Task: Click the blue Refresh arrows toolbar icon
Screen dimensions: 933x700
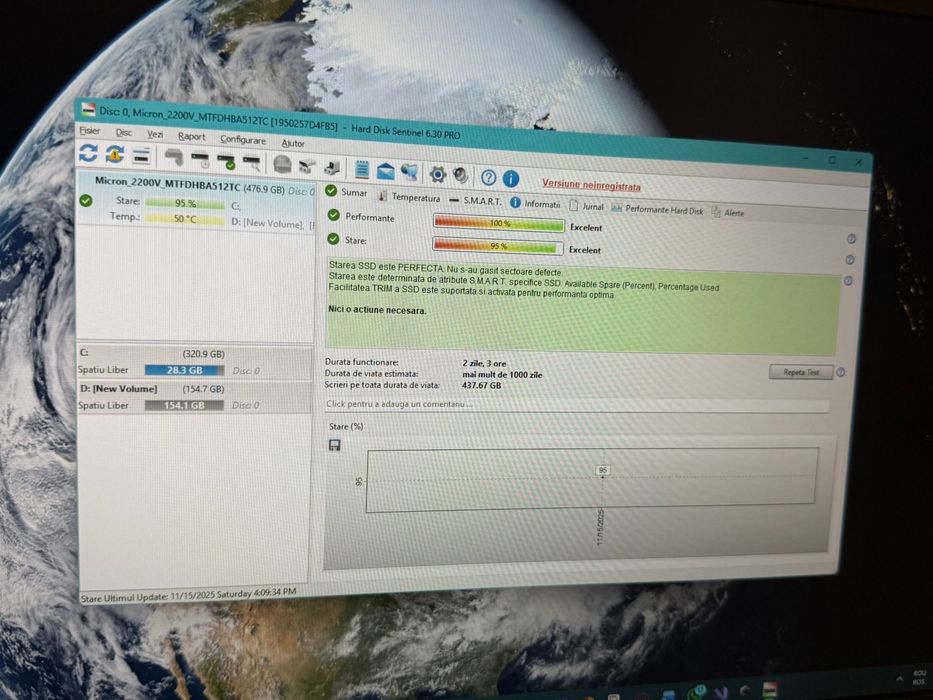Action: pos(88,154)
